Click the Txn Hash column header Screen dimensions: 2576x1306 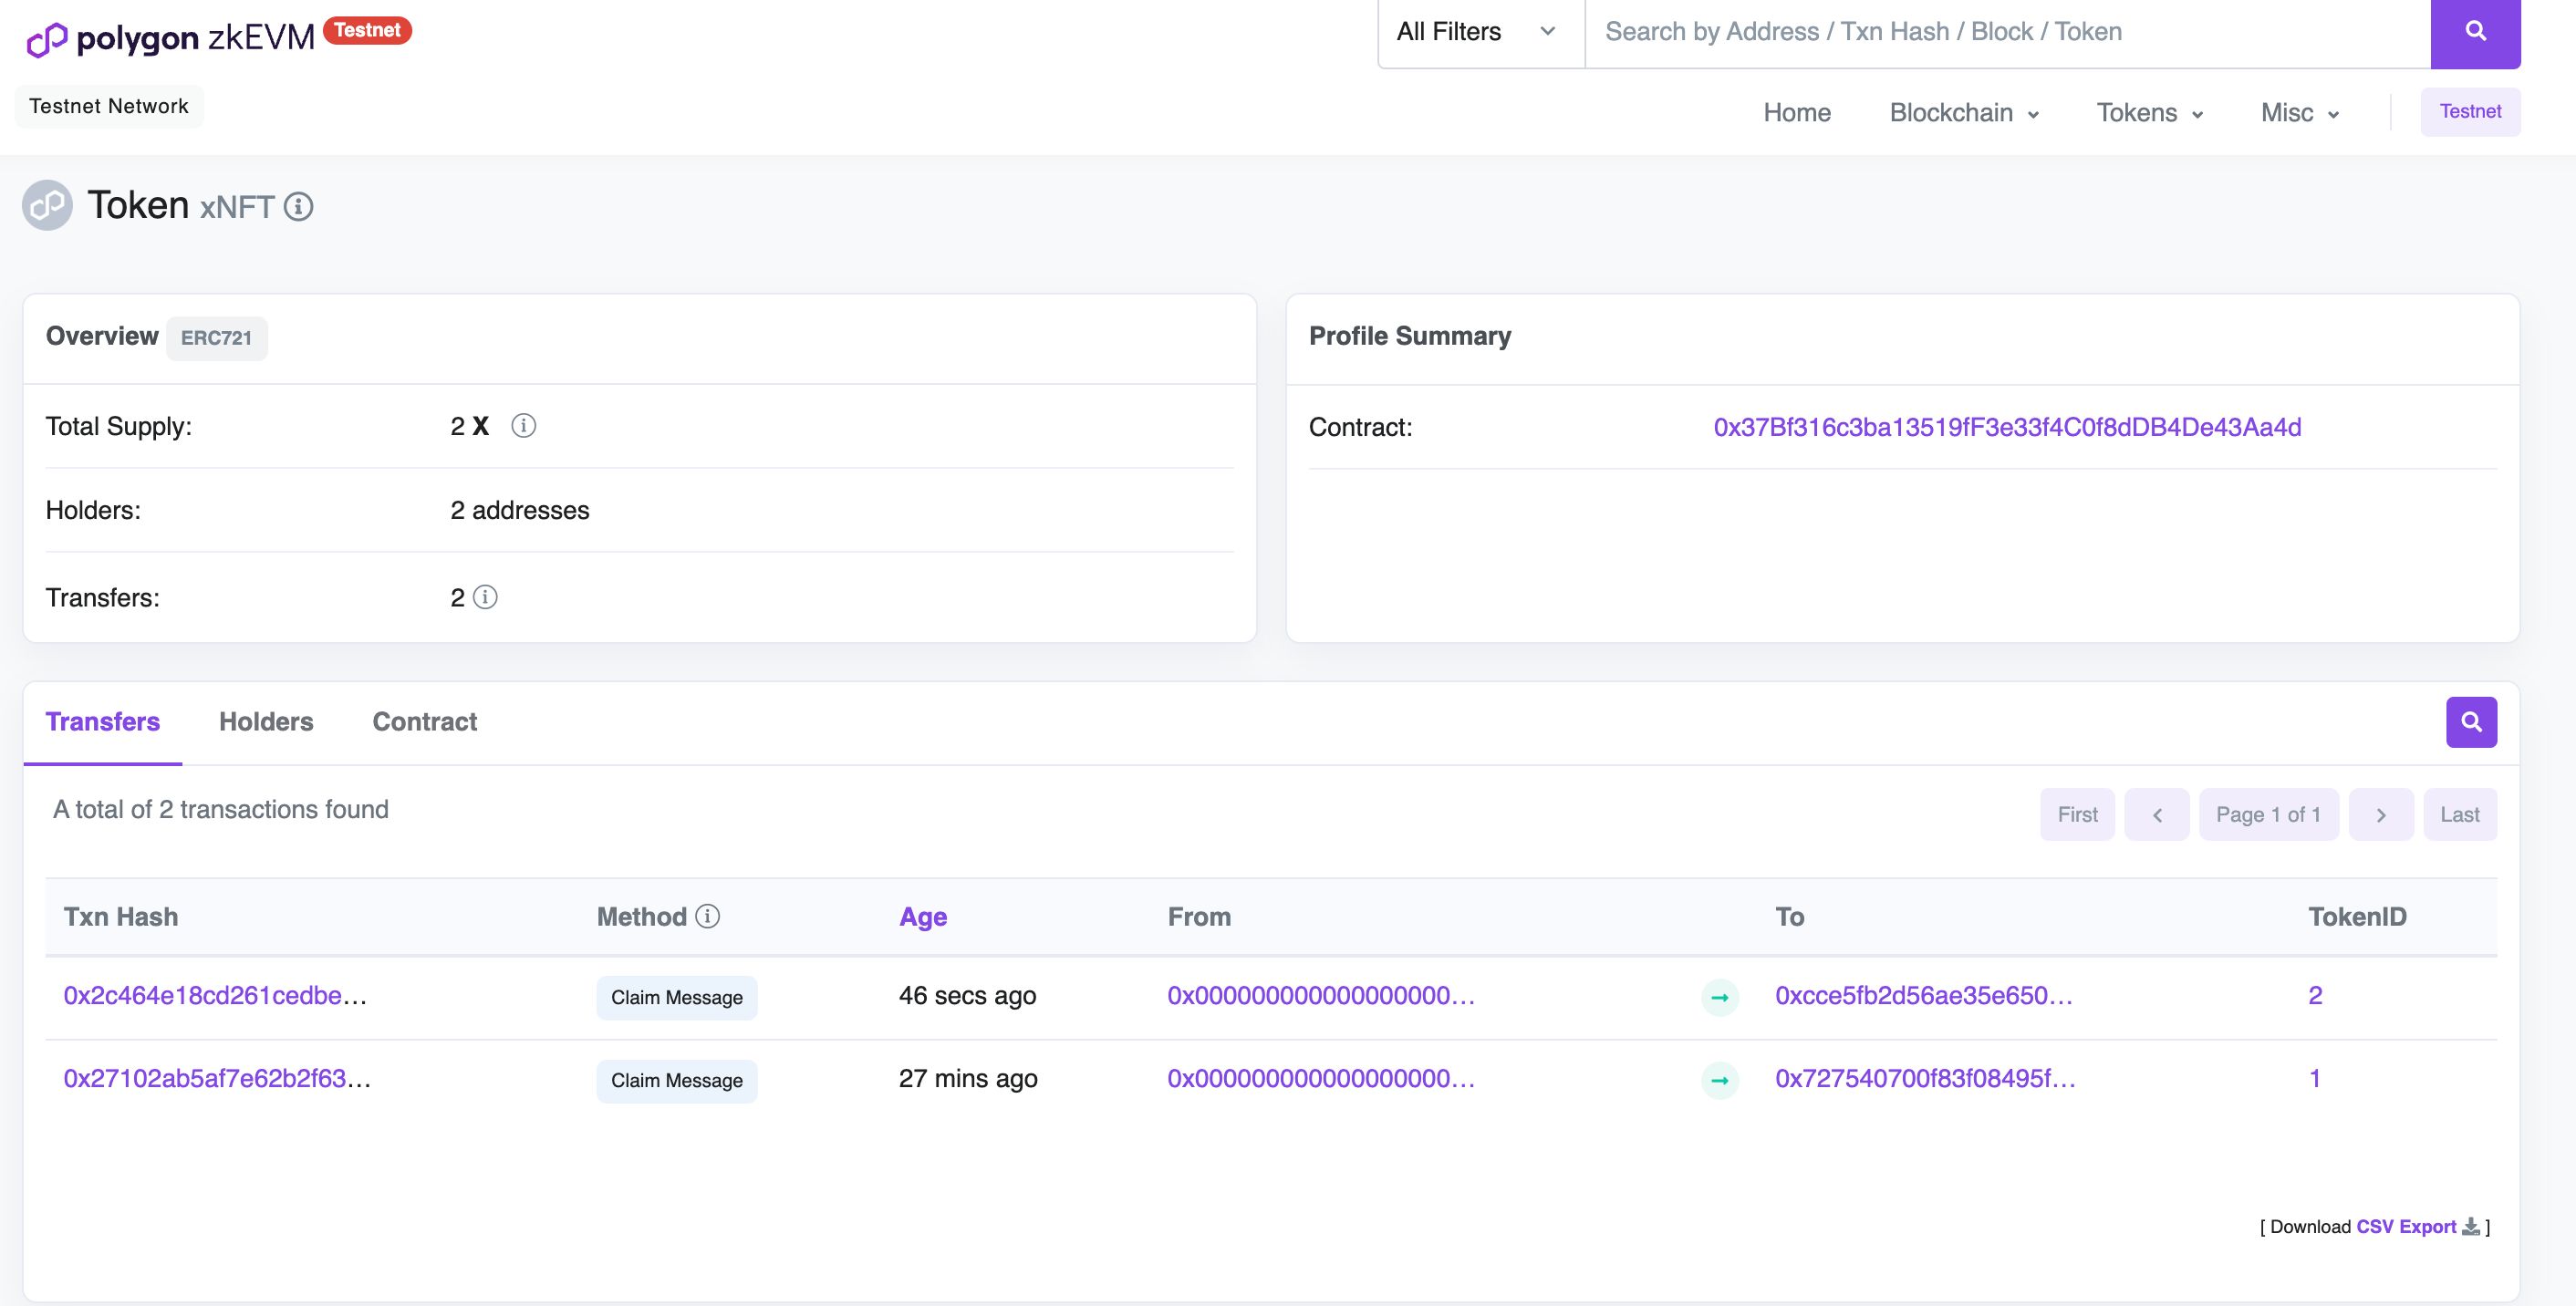(121, 917)
